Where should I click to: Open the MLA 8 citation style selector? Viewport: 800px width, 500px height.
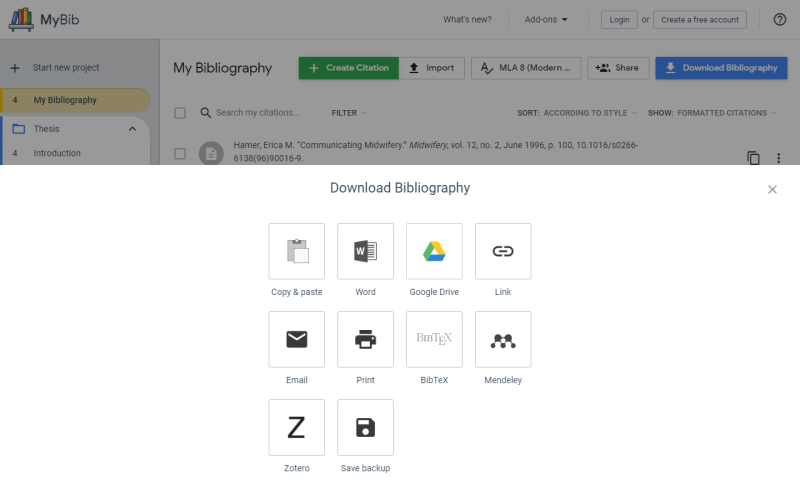(526, 68)
